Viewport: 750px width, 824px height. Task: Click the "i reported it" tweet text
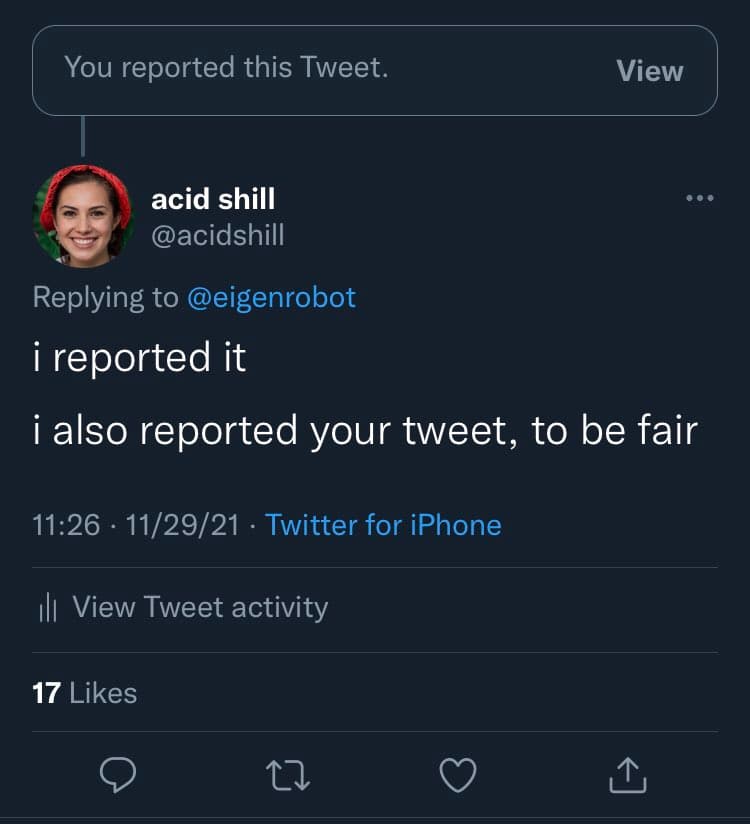(139, 359)
